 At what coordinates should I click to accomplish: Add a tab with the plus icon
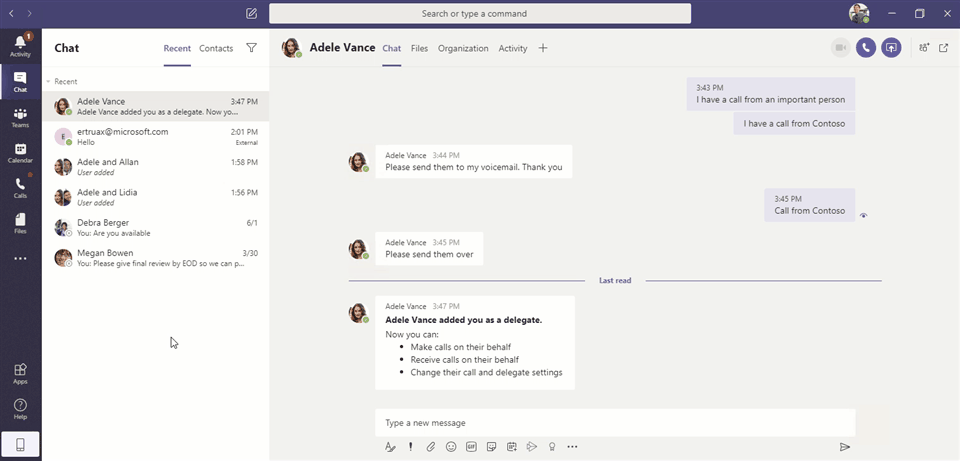pyautogui.click(x=542, y=48)
